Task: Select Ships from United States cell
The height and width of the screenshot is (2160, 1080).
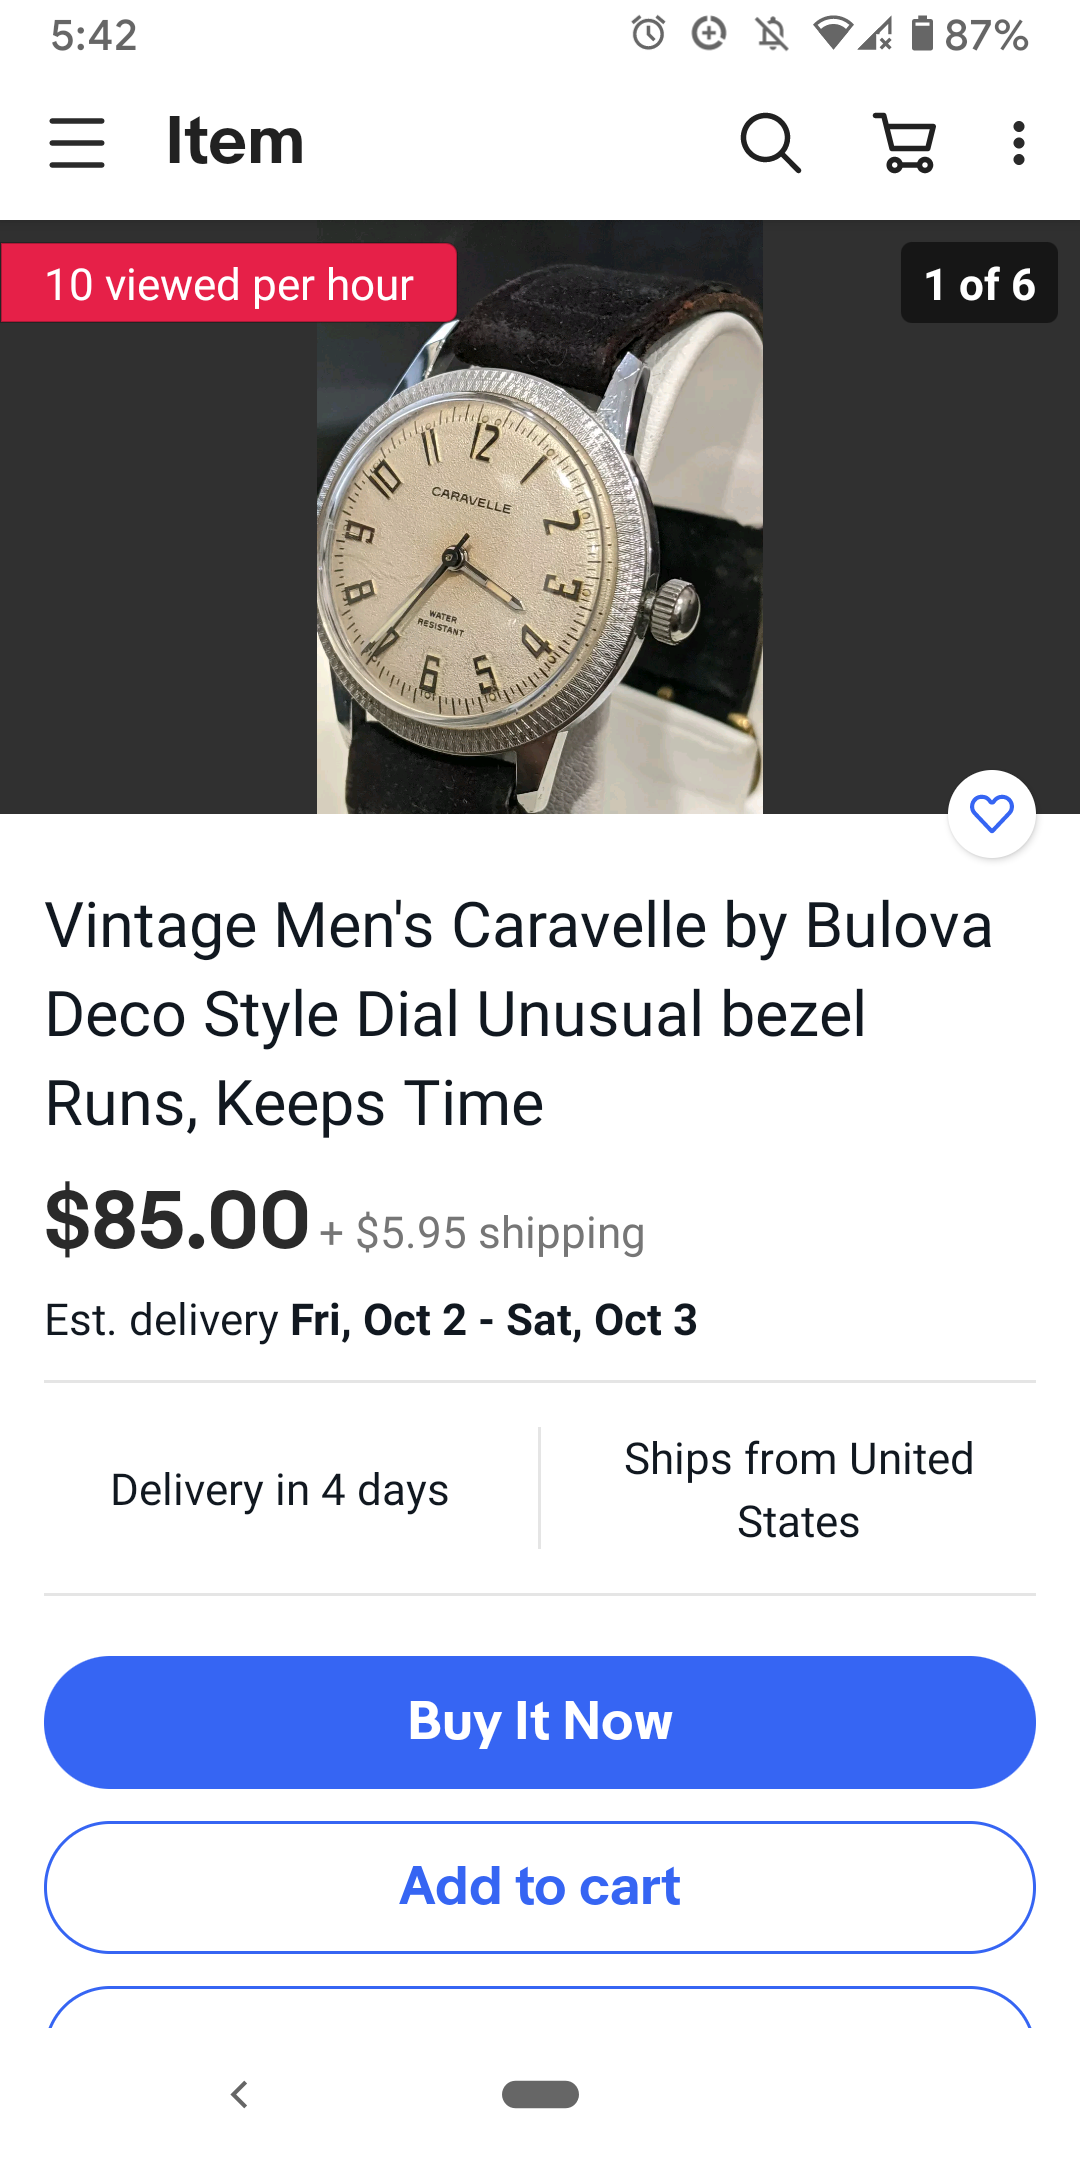Action: [x=798, y=1490]
